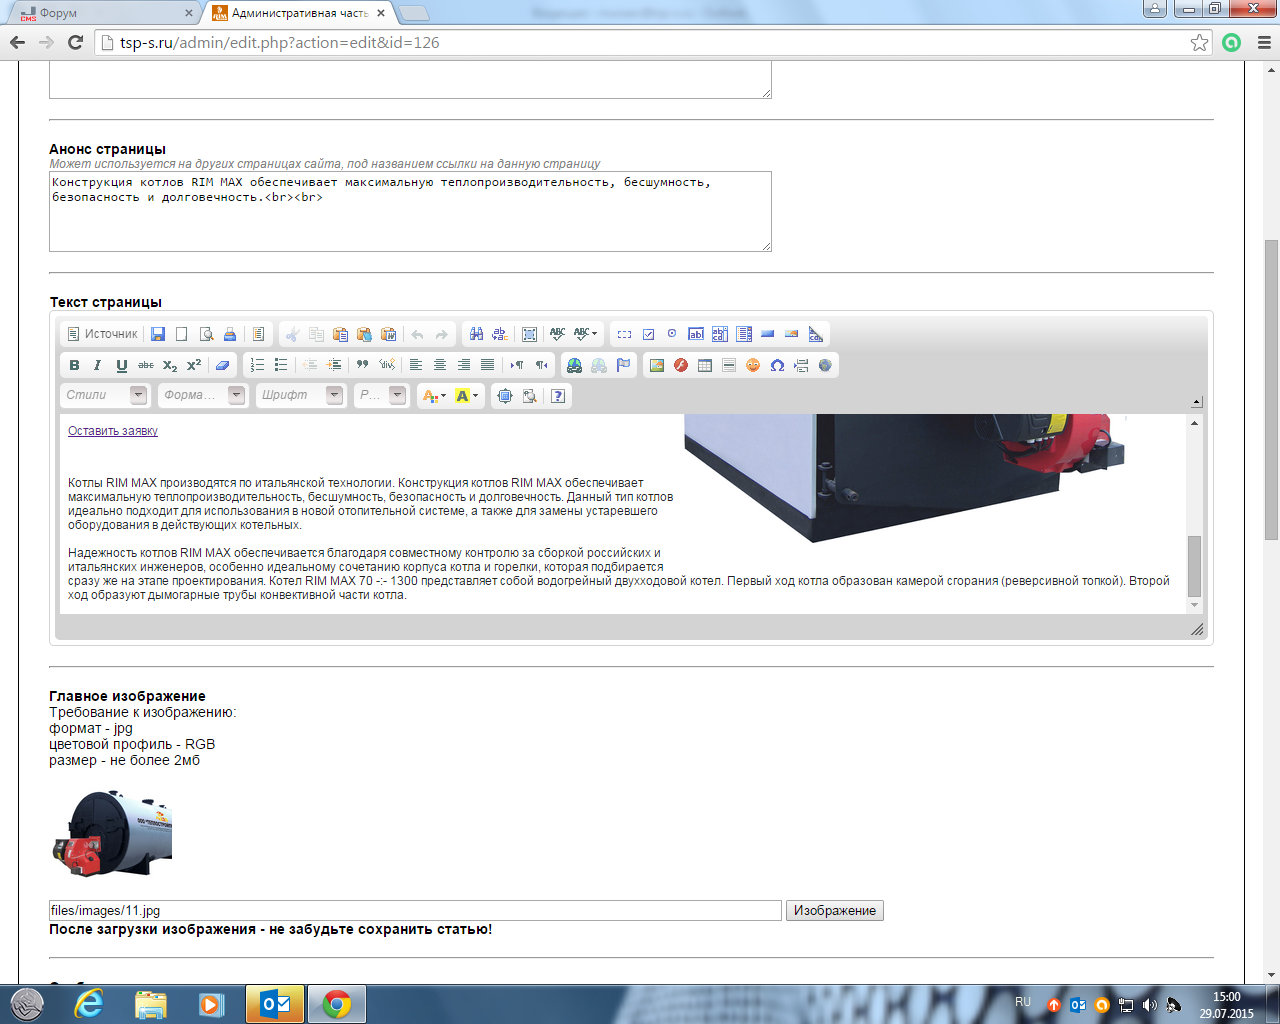Open the Шрифт font dropdown
This screenshot has width=1280, height=1024.
[x=301, y=395]
